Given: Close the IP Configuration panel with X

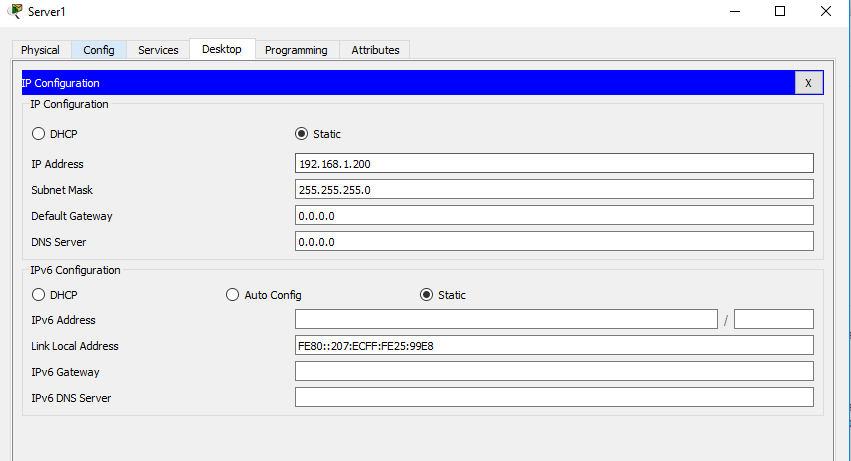Looking at the screenshot, I should (x=809, y=83).
